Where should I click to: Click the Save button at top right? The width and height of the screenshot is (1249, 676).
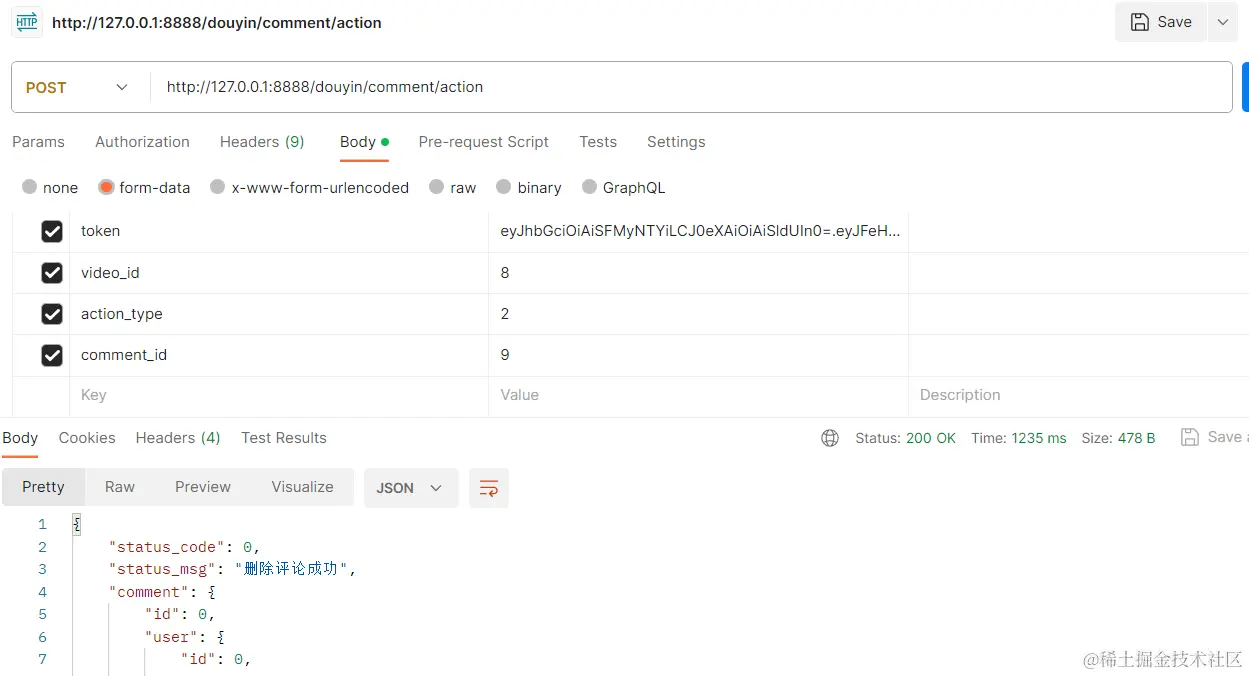tap(1161, 22)
